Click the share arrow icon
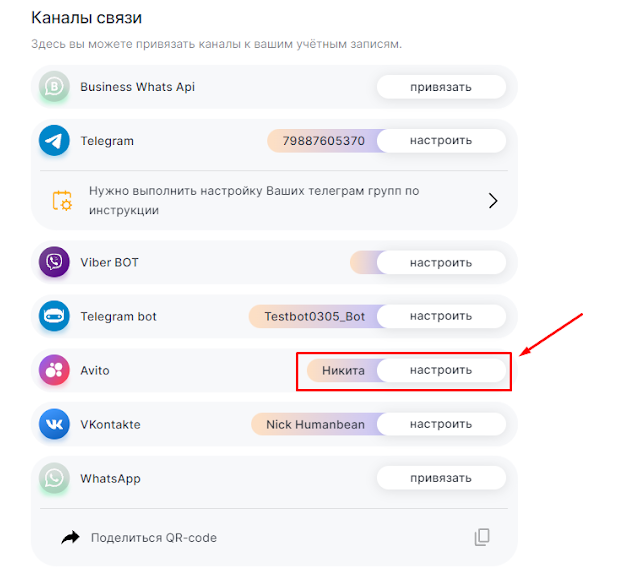This screenshot has width=624, height=573. 70,538
